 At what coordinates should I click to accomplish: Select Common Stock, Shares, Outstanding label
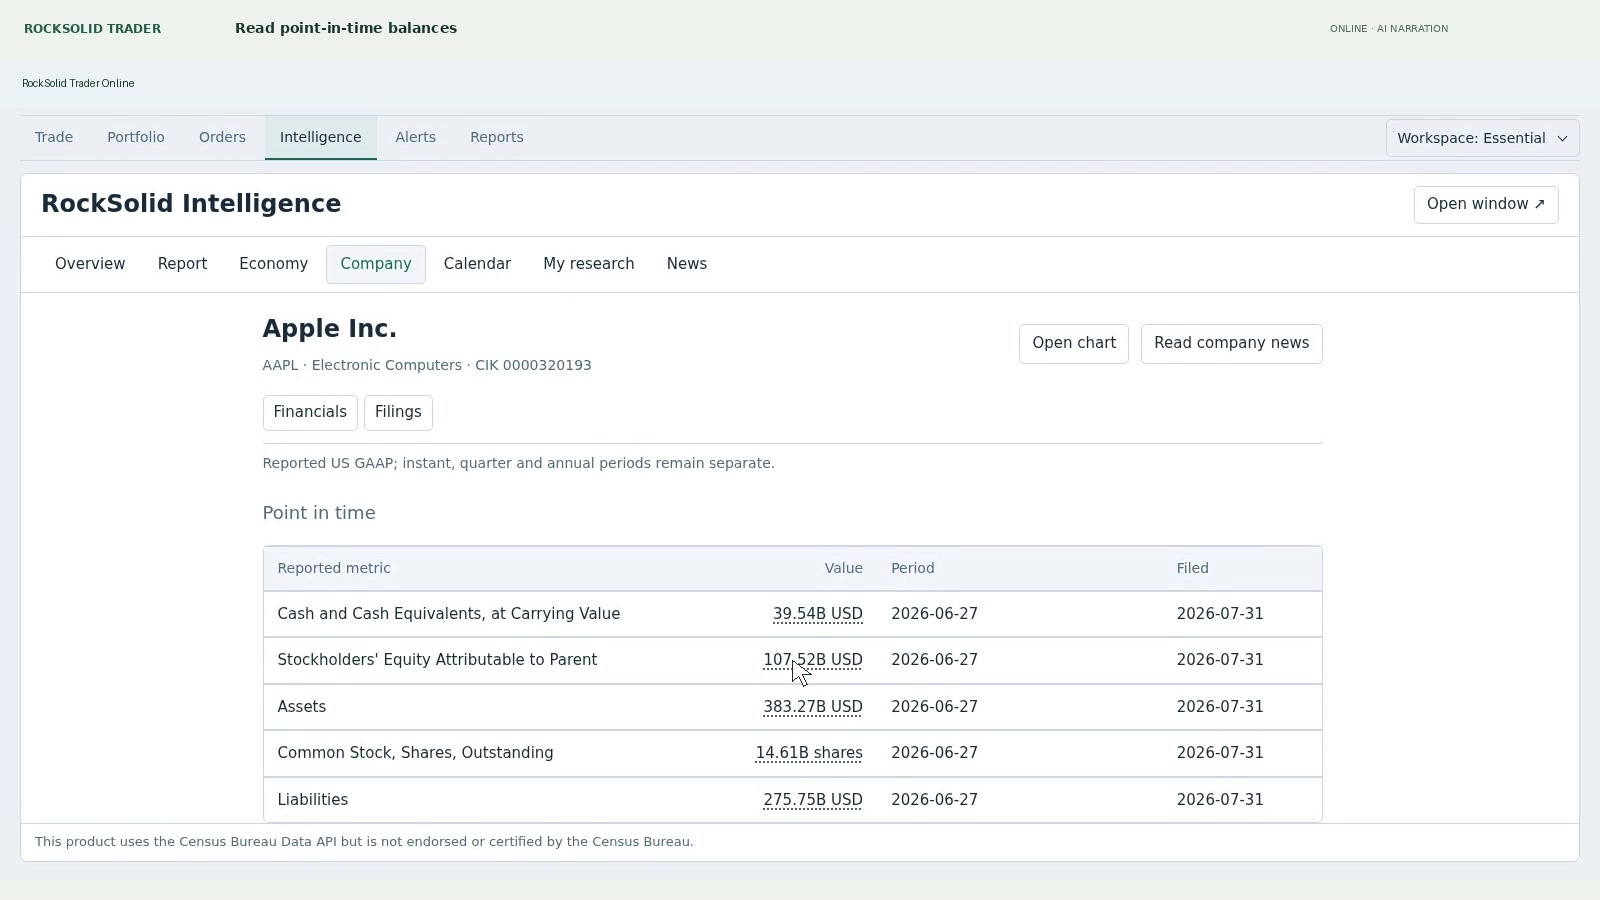click(415, 753)
